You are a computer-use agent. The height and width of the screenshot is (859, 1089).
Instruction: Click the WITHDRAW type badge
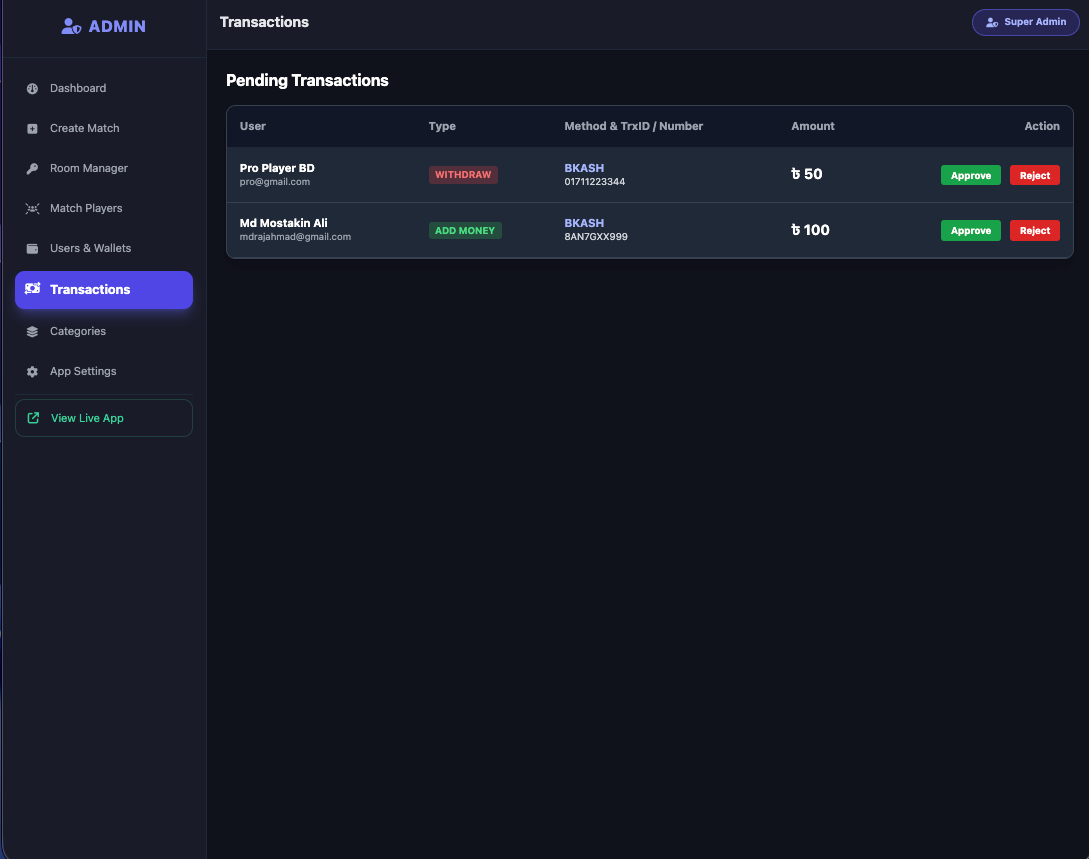click(463, 175)
